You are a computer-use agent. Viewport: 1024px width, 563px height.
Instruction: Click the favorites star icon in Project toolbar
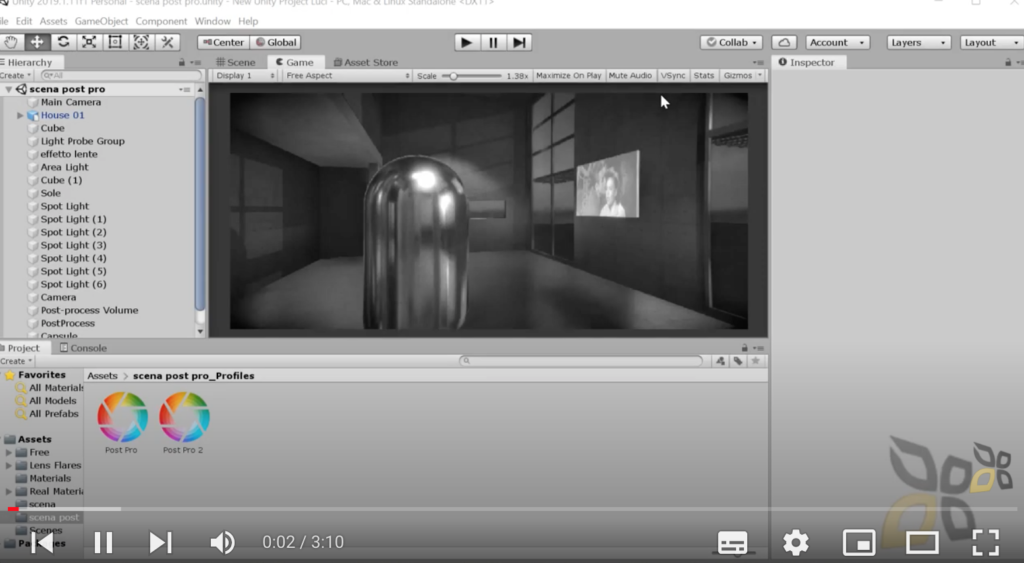click(756, 361)
